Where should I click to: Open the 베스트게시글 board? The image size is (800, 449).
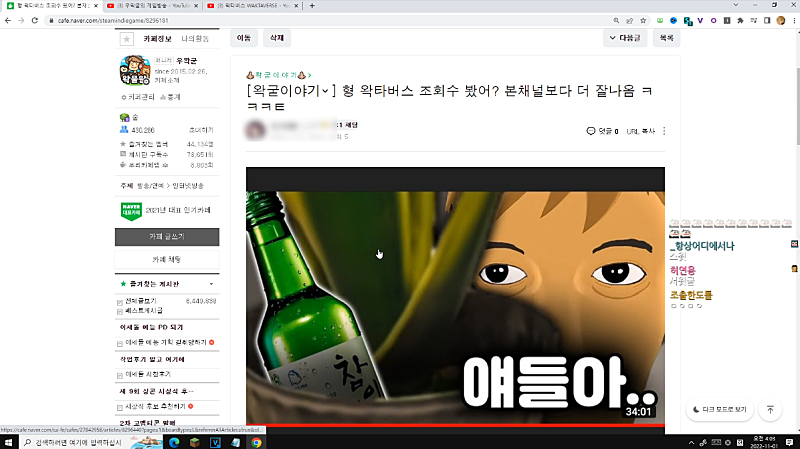pyautogui.click(x=144, y=310)
